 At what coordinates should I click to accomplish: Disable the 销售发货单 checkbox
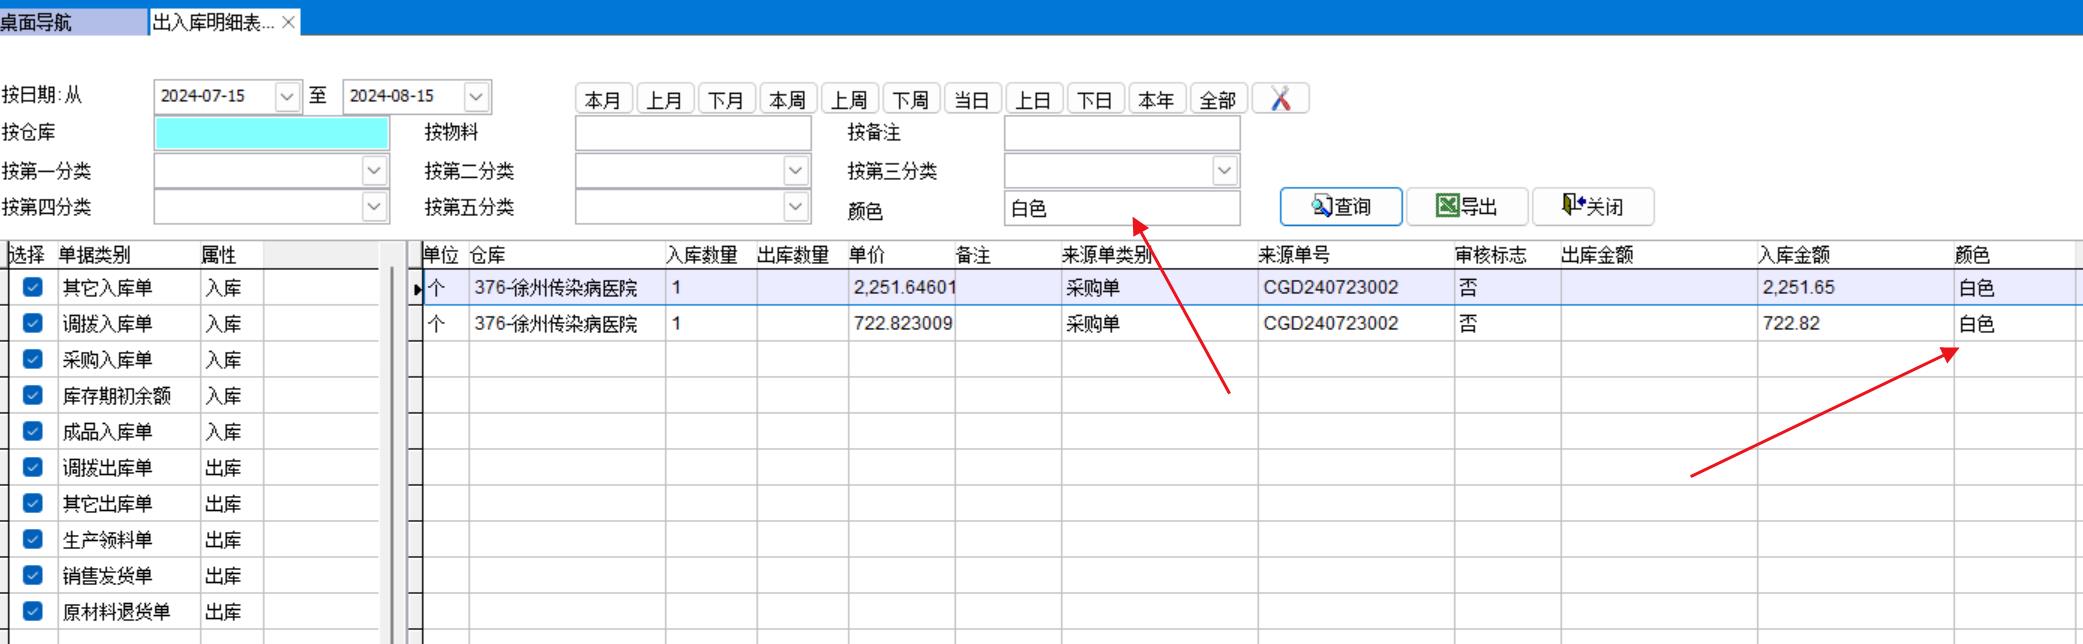(x=33, y=576)
